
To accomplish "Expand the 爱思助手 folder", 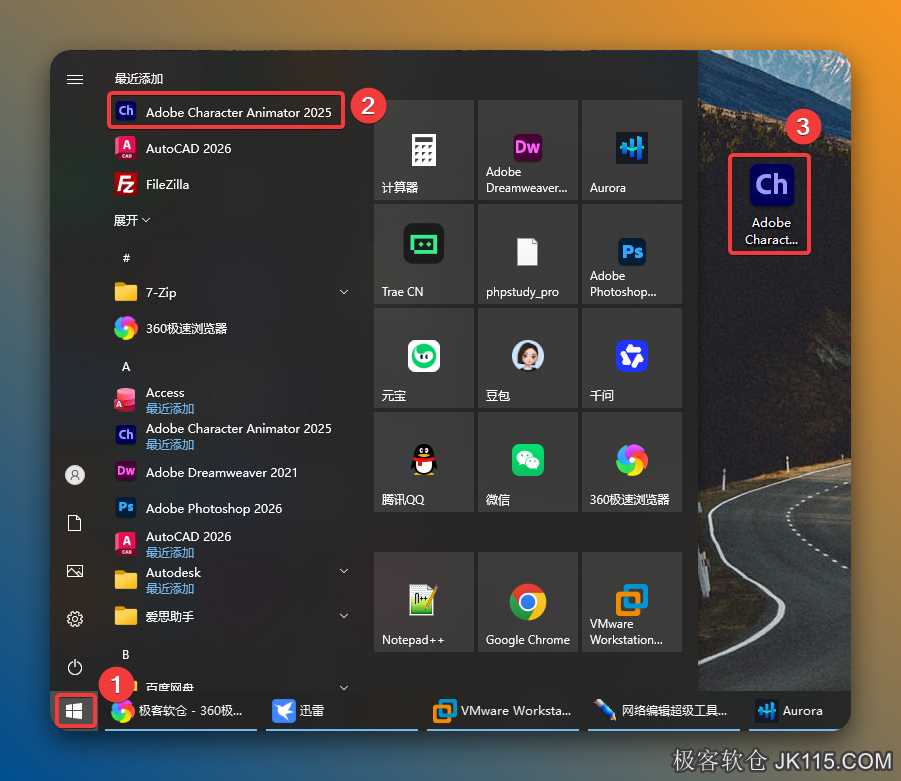I will 230,616.
